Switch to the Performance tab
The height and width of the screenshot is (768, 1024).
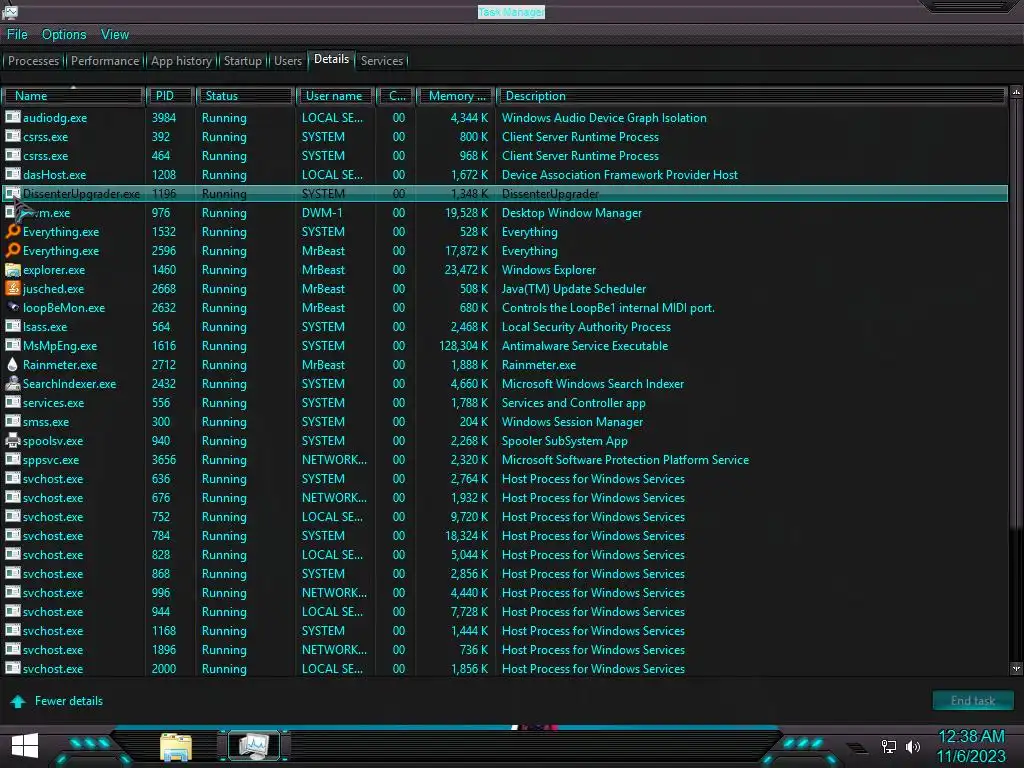[104, 61]
